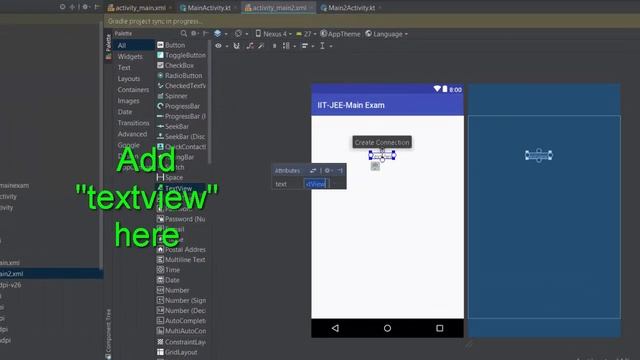The width and height of the screenshot is (640, 360).
Task: Toggle autoconnect magnet icon
Action: coord(236,46)
